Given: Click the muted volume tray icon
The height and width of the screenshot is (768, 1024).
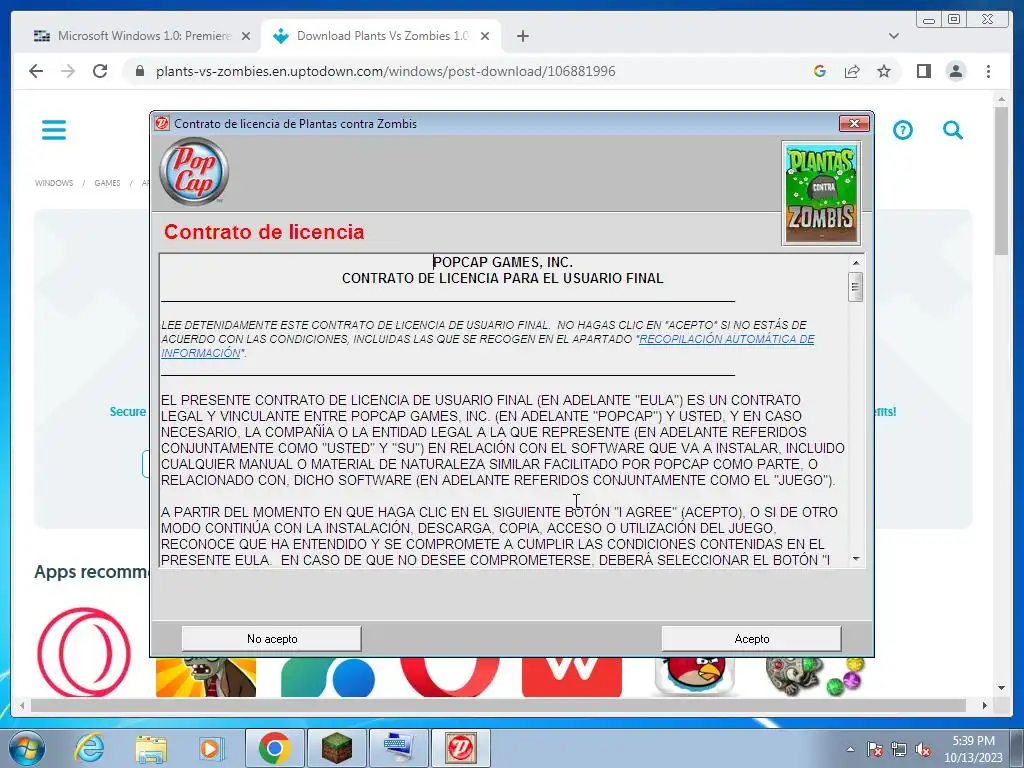Looking at the screenshot, I should pos(923,750).
